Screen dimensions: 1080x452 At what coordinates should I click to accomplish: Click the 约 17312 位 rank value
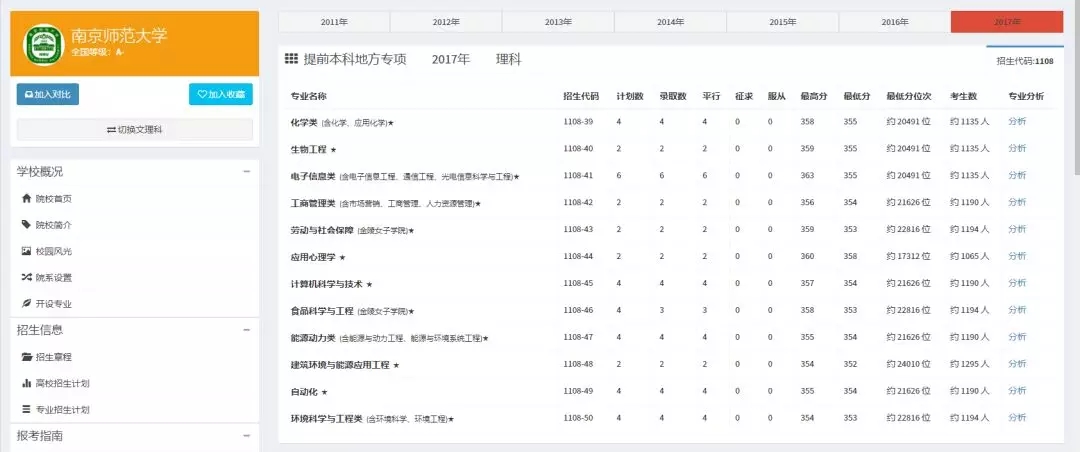pos(908,256)
